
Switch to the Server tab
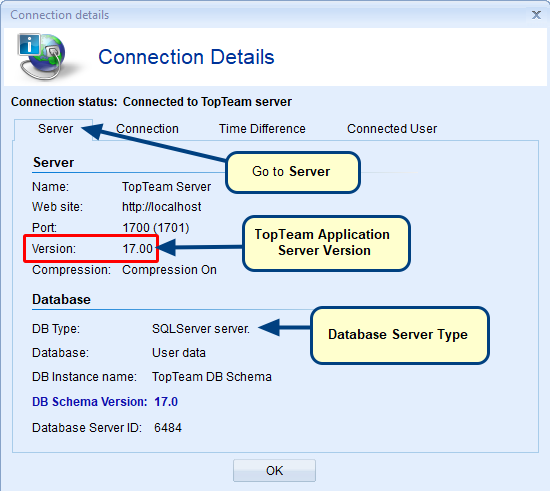click(x=55, y=129)
